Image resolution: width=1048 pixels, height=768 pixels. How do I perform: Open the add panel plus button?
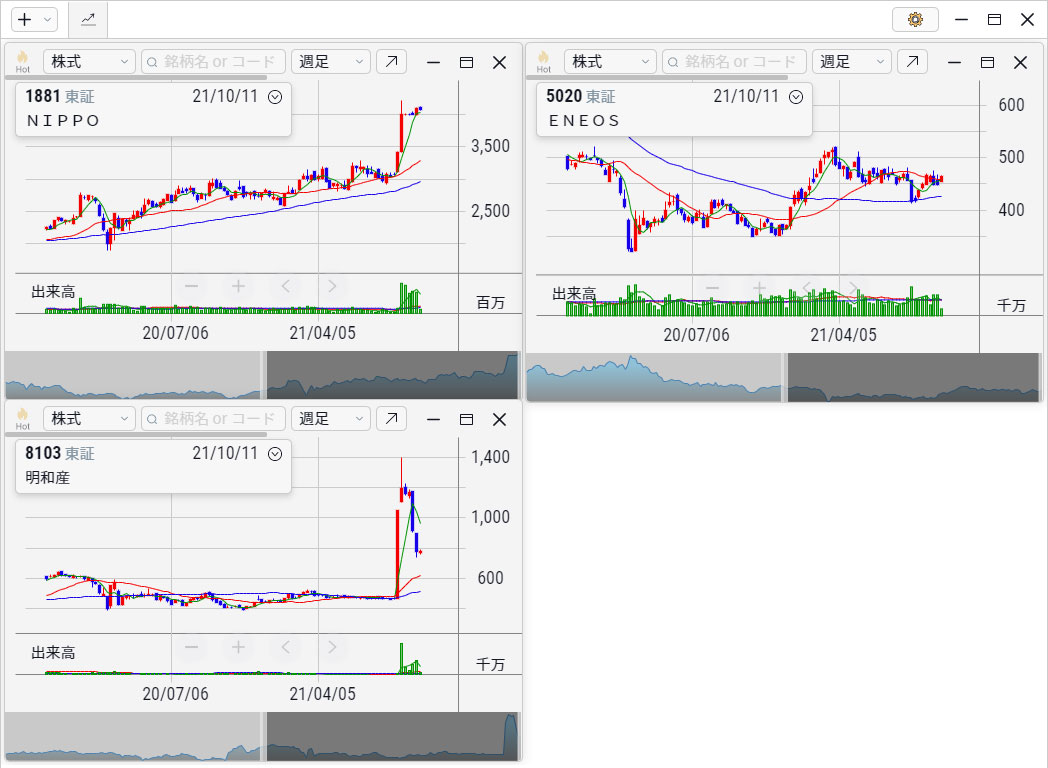[x=25, y=19]
